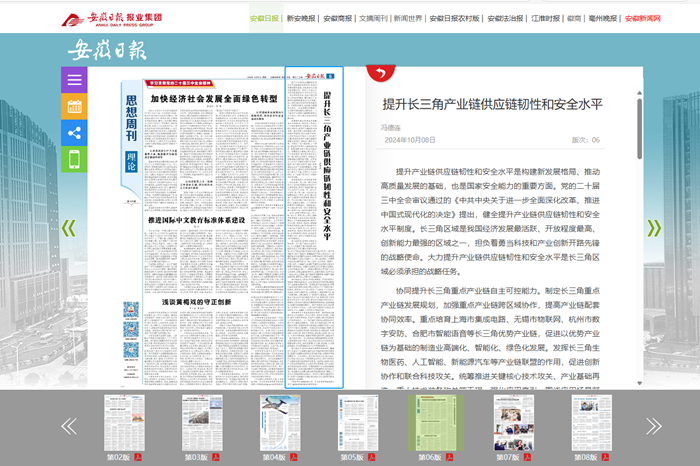Open the 第04版 page thumbnail
Viewport: 700px width, 466px height.
279,421
